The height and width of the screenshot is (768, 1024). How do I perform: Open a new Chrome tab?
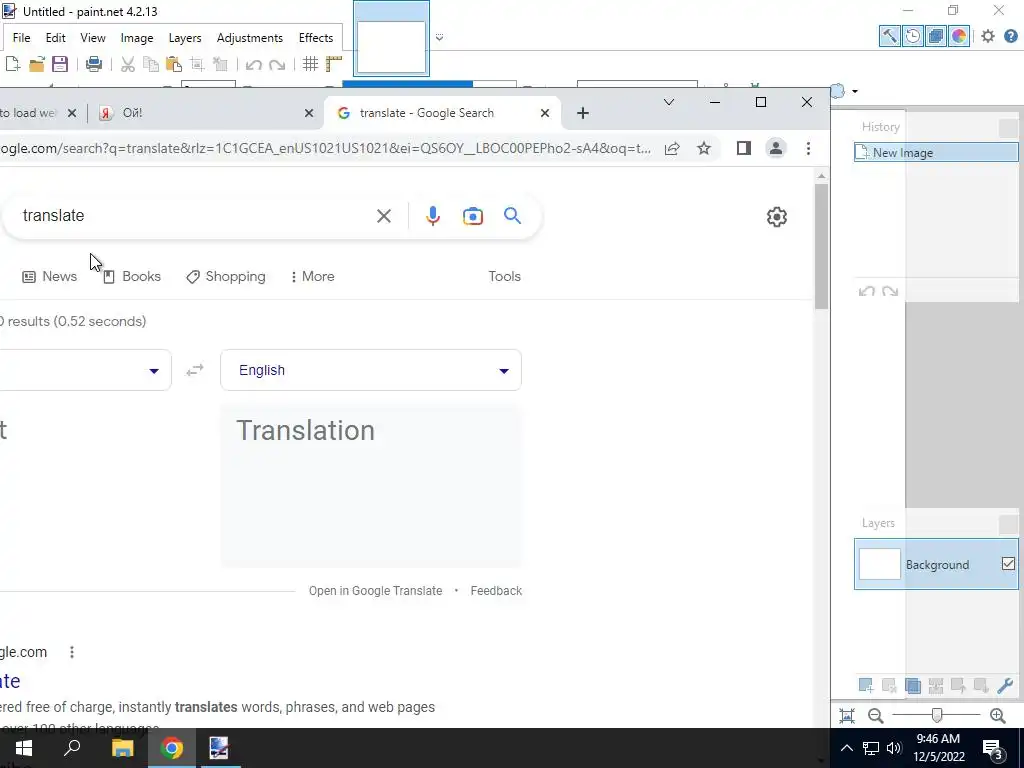[x=583, y=113]
